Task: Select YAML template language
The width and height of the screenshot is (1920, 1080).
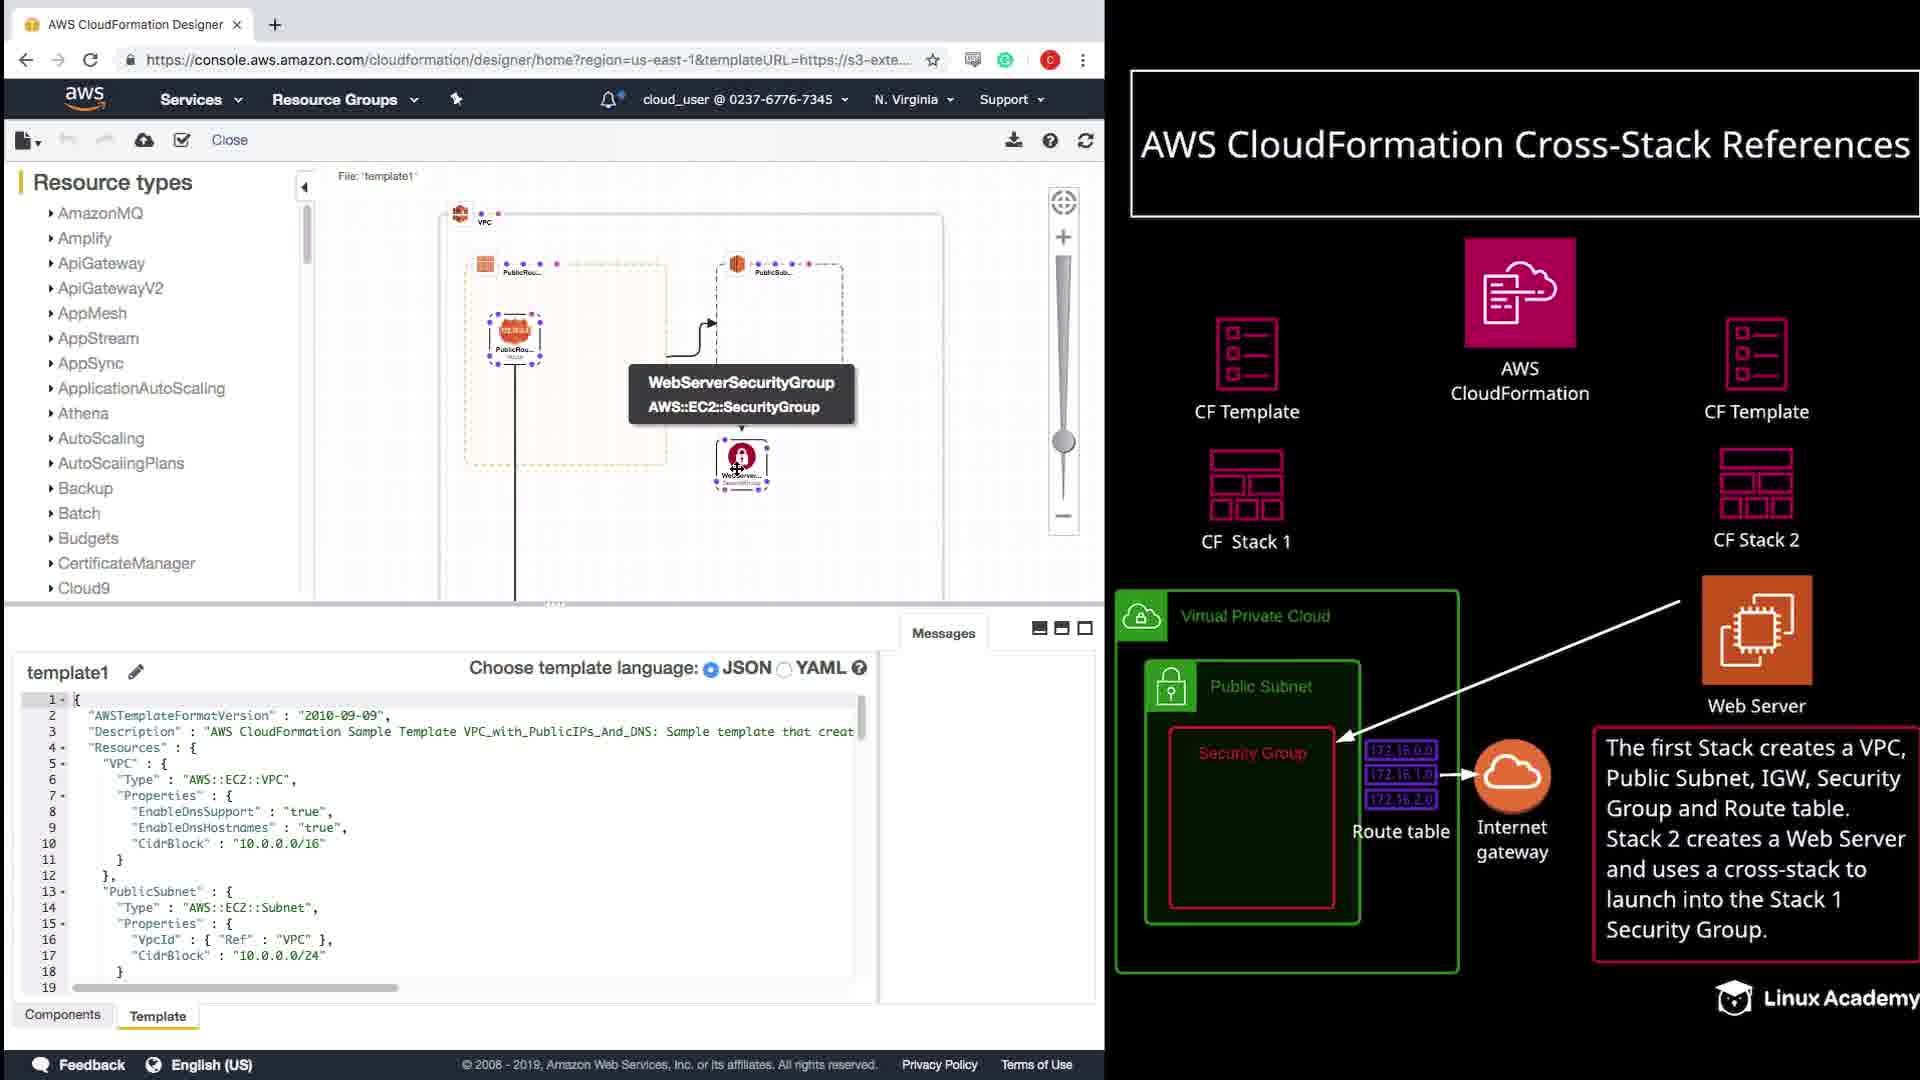Action: click(x=785, y=669)
